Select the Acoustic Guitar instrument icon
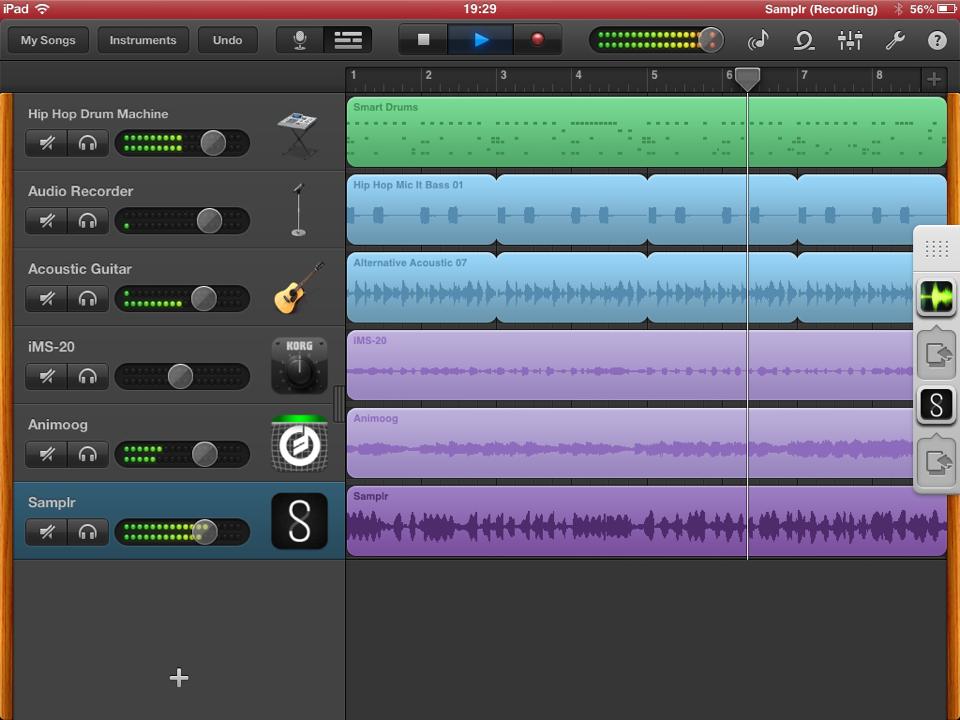The height and width of the screenshot is (720, 960). coord(299,288)
